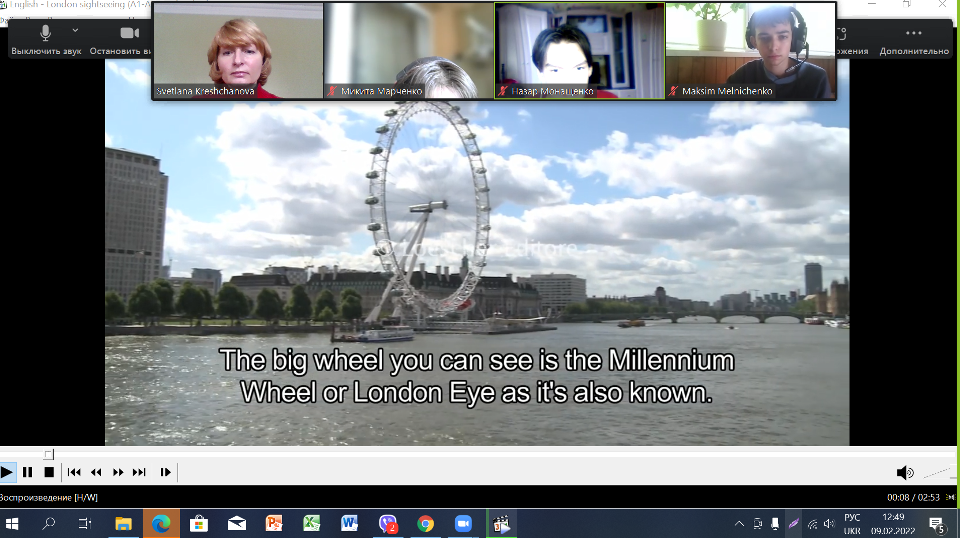Step forward one frame

[x=165, y=472]
